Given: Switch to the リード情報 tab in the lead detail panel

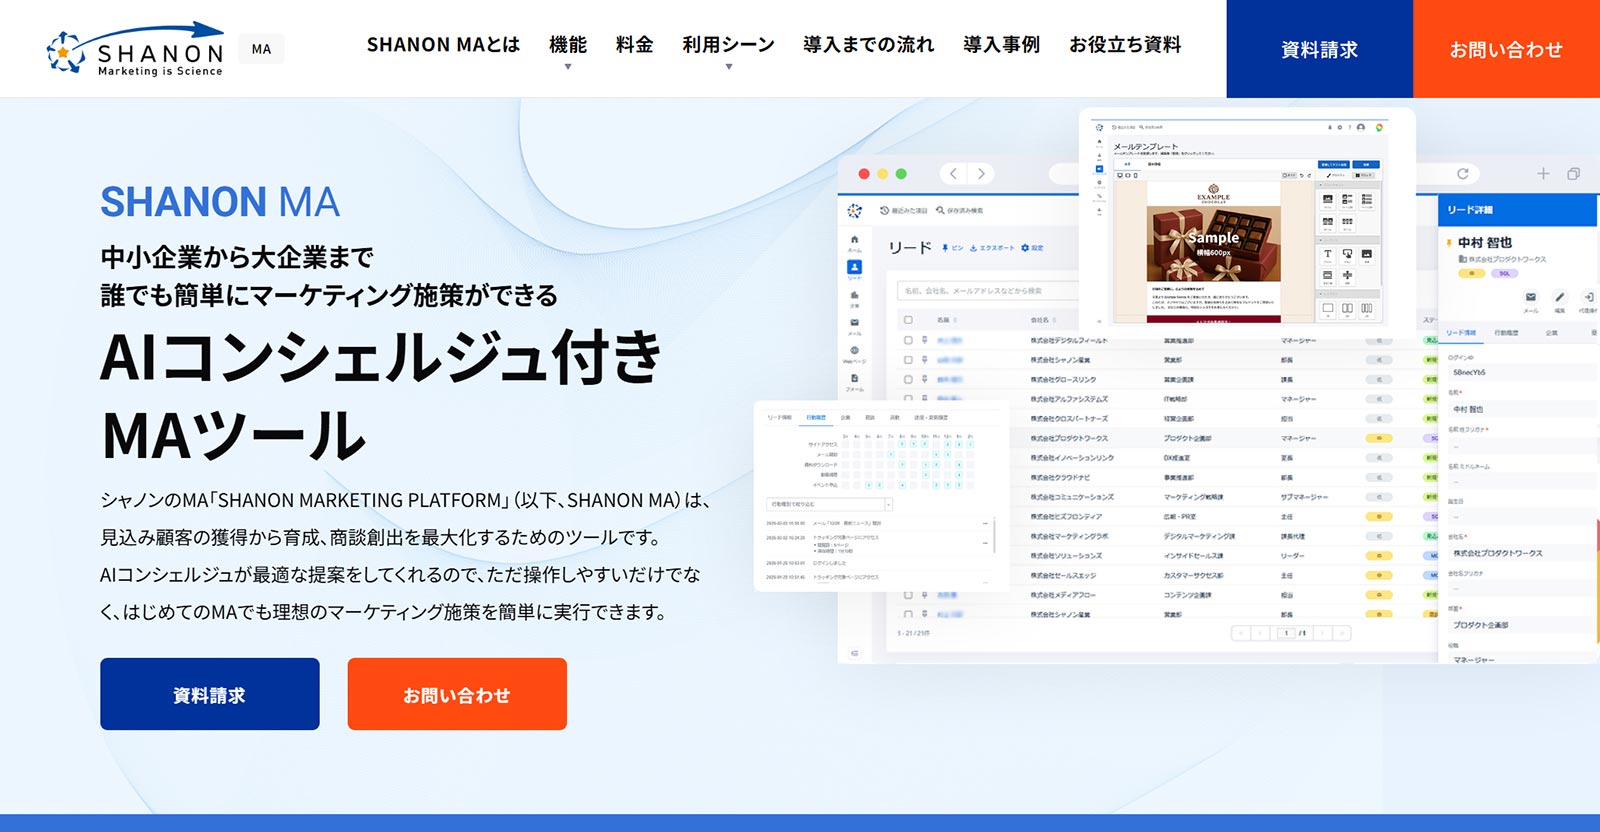Looking at the screenshot, I should [1461, 333].
